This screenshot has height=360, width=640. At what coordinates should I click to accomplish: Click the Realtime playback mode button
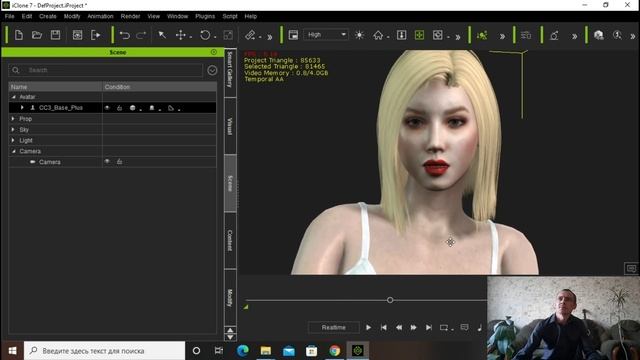click(333, 327)
